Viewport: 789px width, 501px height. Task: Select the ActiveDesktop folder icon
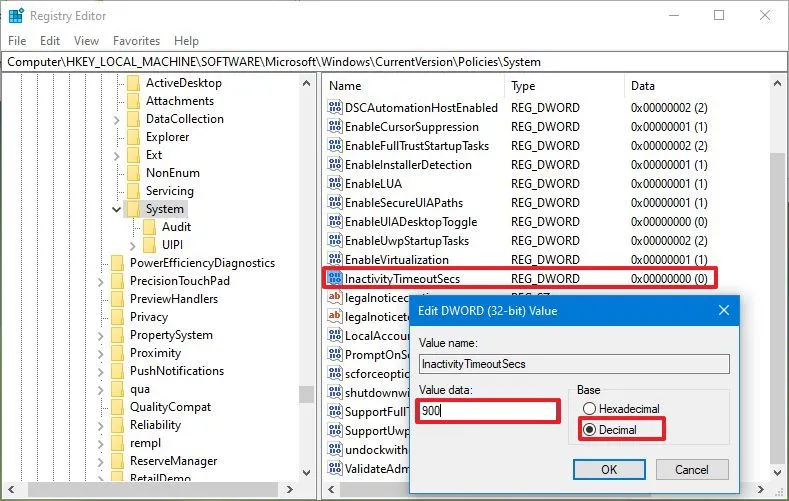tap(133, 83)
